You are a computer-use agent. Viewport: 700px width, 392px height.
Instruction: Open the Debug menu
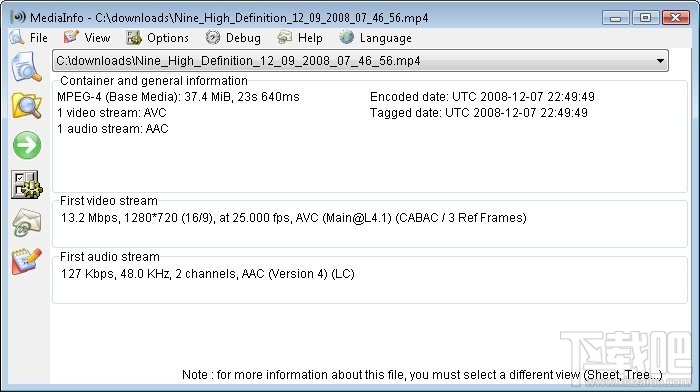click(243, 38)
